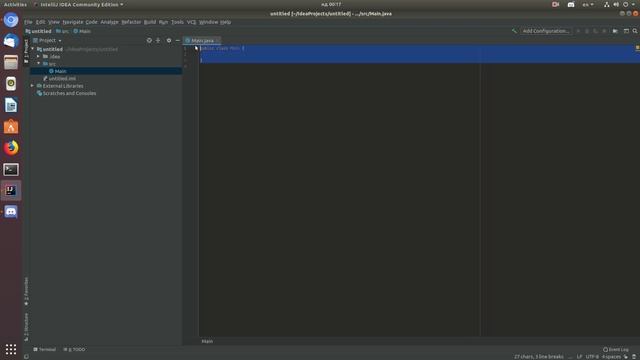640x360 pixels.
Task: Hide the Project panel with minus icon
Action: click(178, 40)
